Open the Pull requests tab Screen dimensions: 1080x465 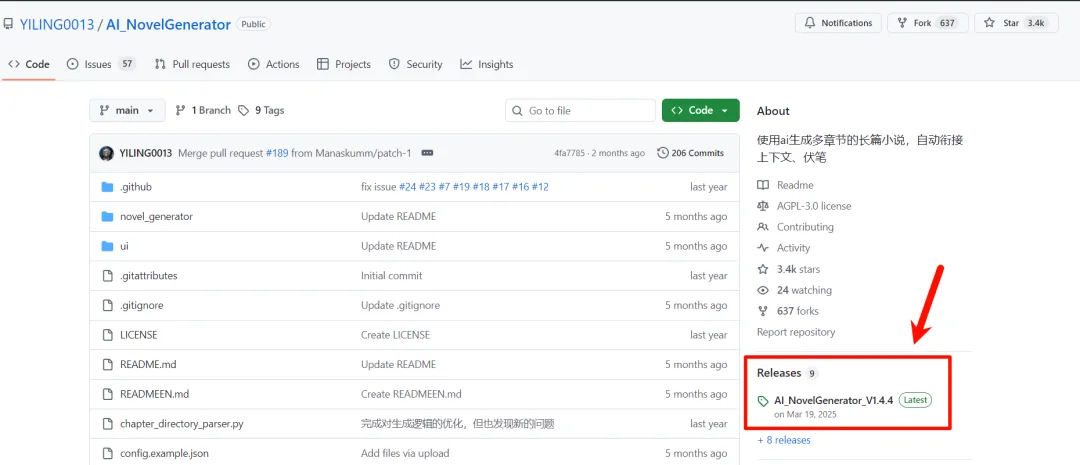point(192,64)
